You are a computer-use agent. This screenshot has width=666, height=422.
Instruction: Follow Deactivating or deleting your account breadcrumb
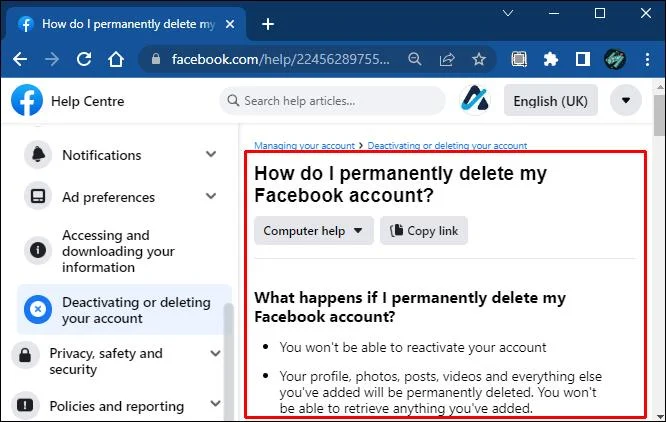point(447,145)
